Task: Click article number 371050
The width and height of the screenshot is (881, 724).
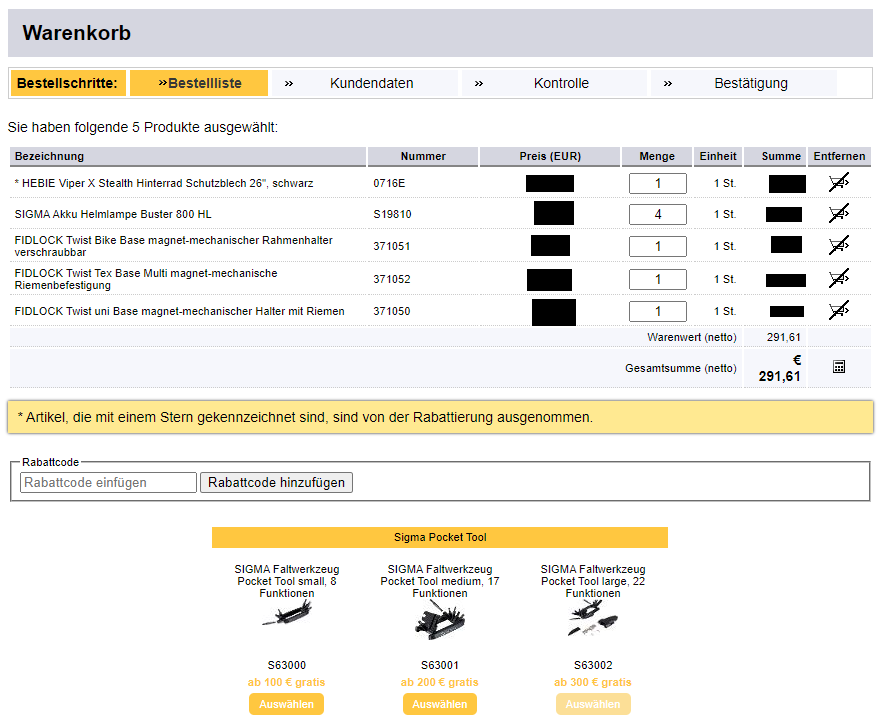Action: (392, 311)
